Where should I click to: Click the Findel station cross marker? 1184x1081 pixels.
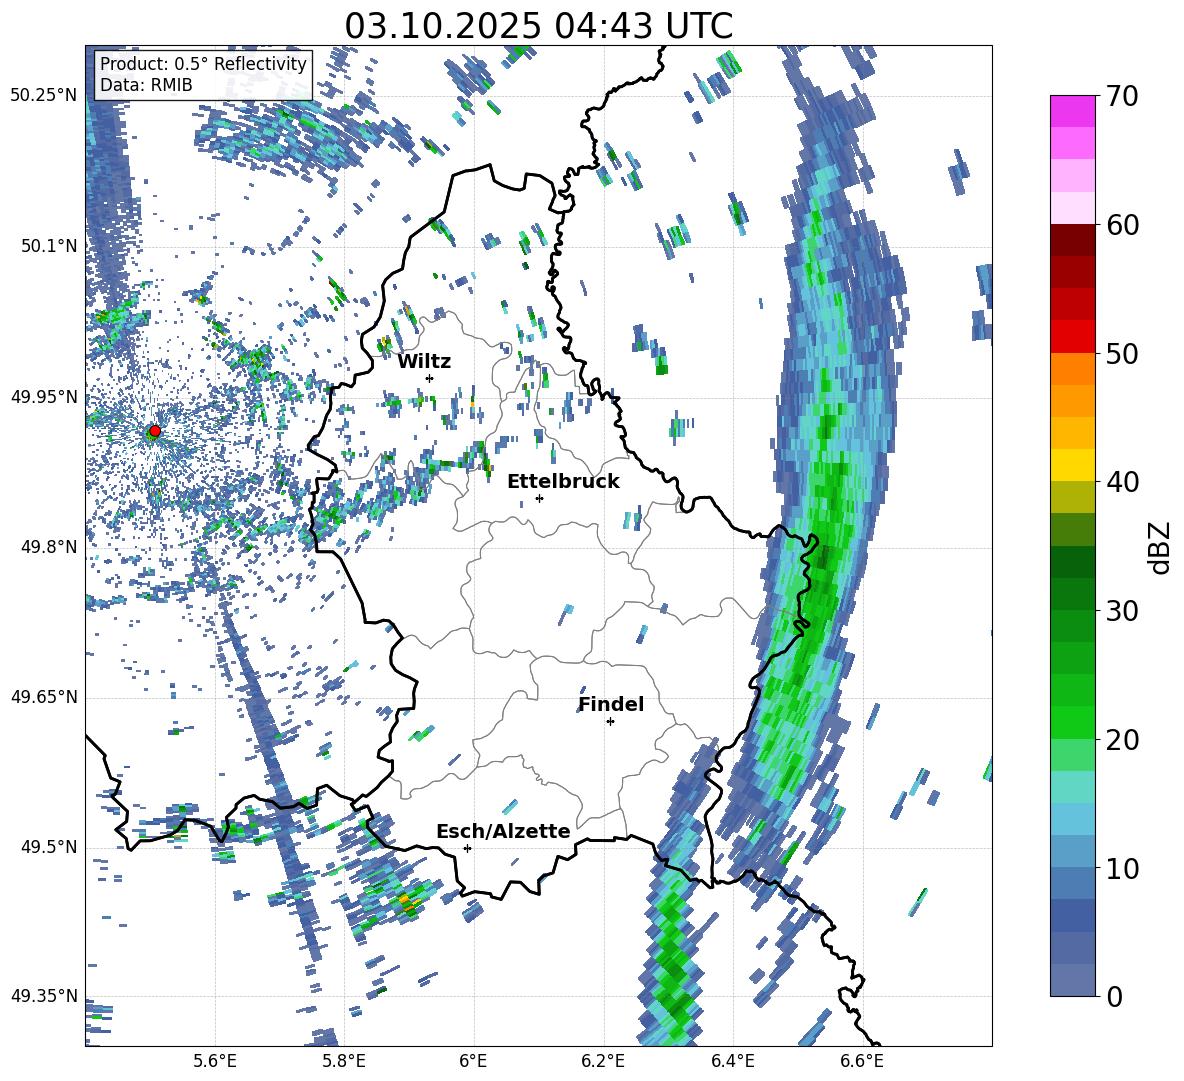[x=610, y=722]
